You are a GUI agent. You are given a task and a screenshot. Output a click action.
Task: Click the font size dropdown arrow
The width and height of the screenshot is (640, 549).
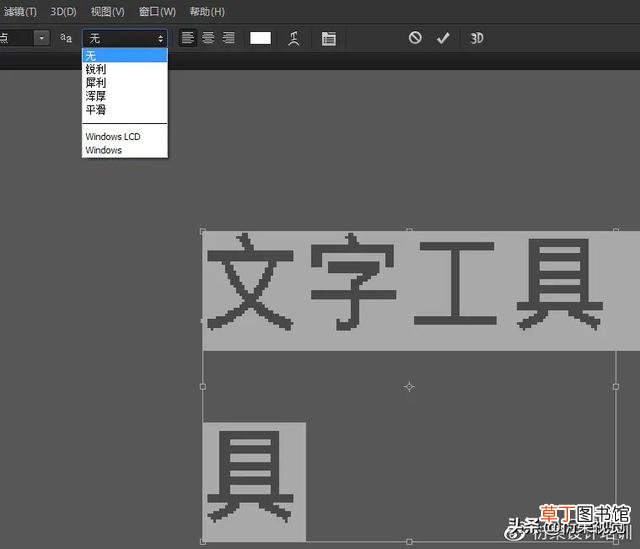42,38
